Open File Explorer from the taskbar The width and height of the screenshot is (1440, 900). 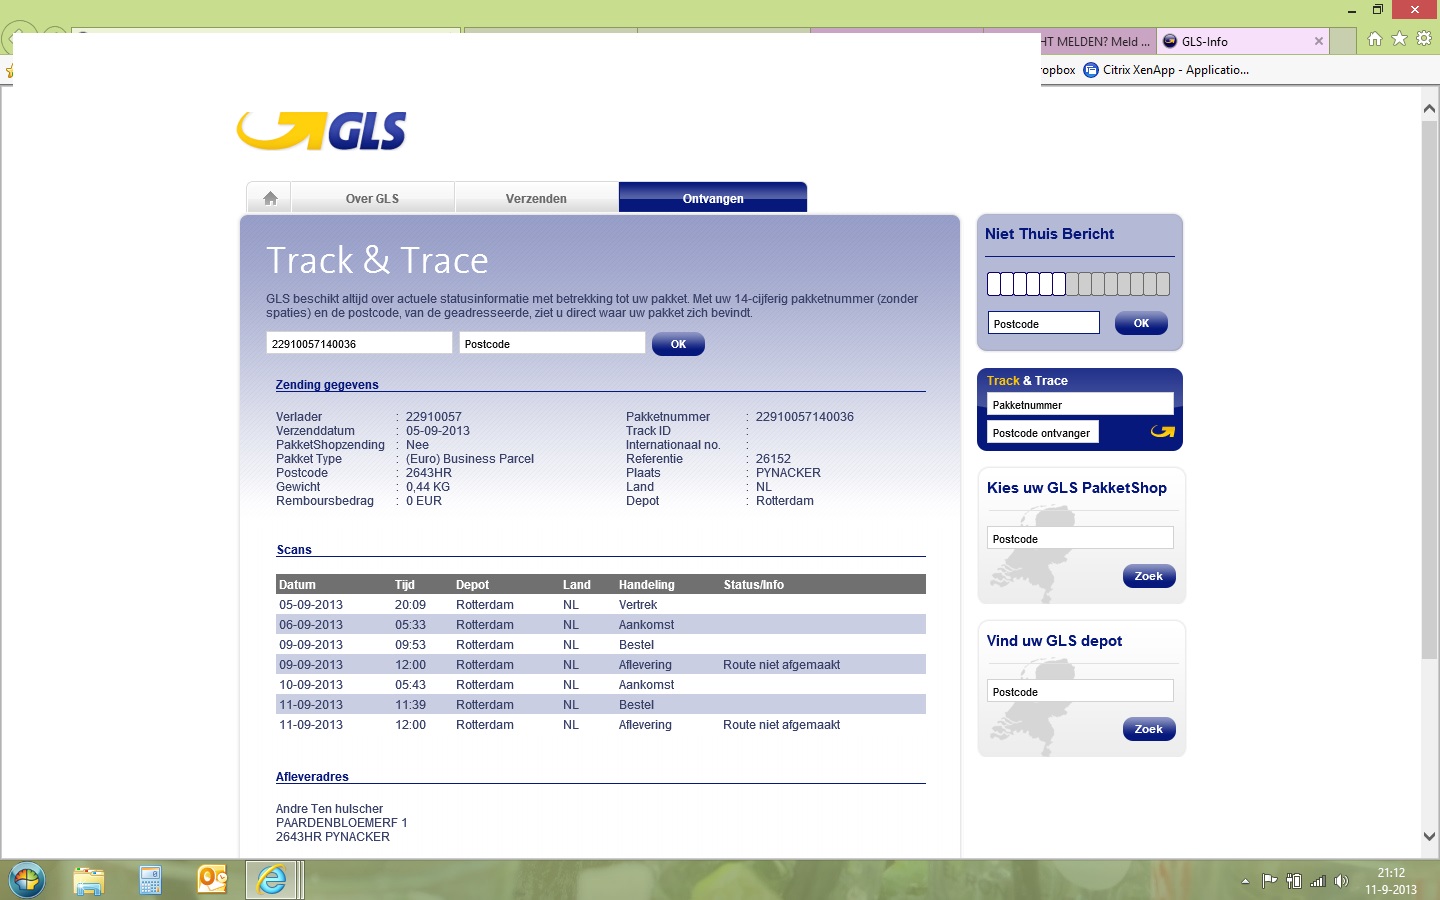[89, 880]
